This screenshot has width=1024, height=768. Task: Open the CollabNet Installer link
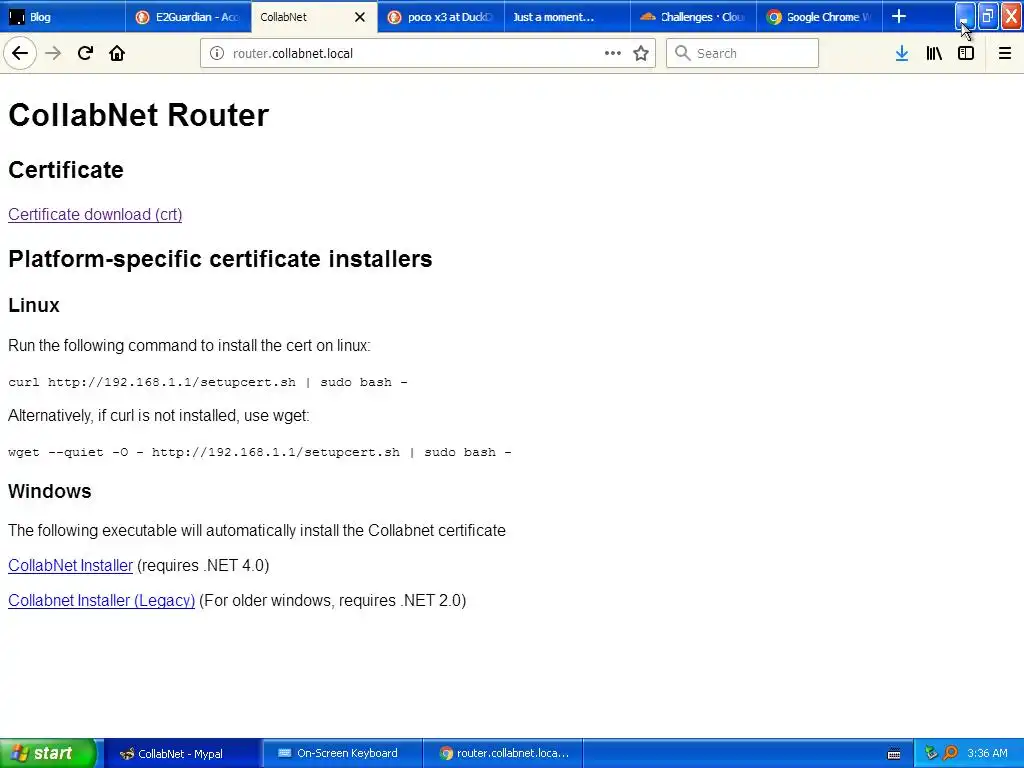point(71,565)
